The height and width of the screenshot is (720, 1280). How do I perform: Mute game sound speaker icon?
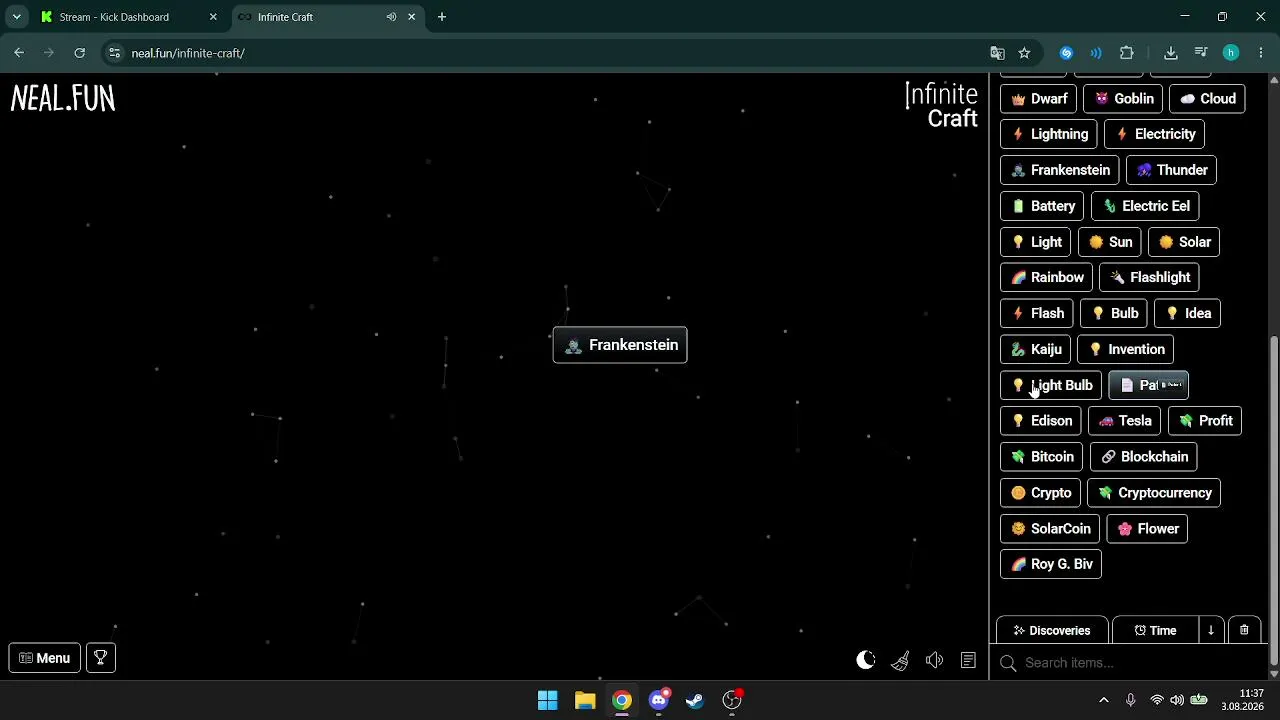pos(934,660)
